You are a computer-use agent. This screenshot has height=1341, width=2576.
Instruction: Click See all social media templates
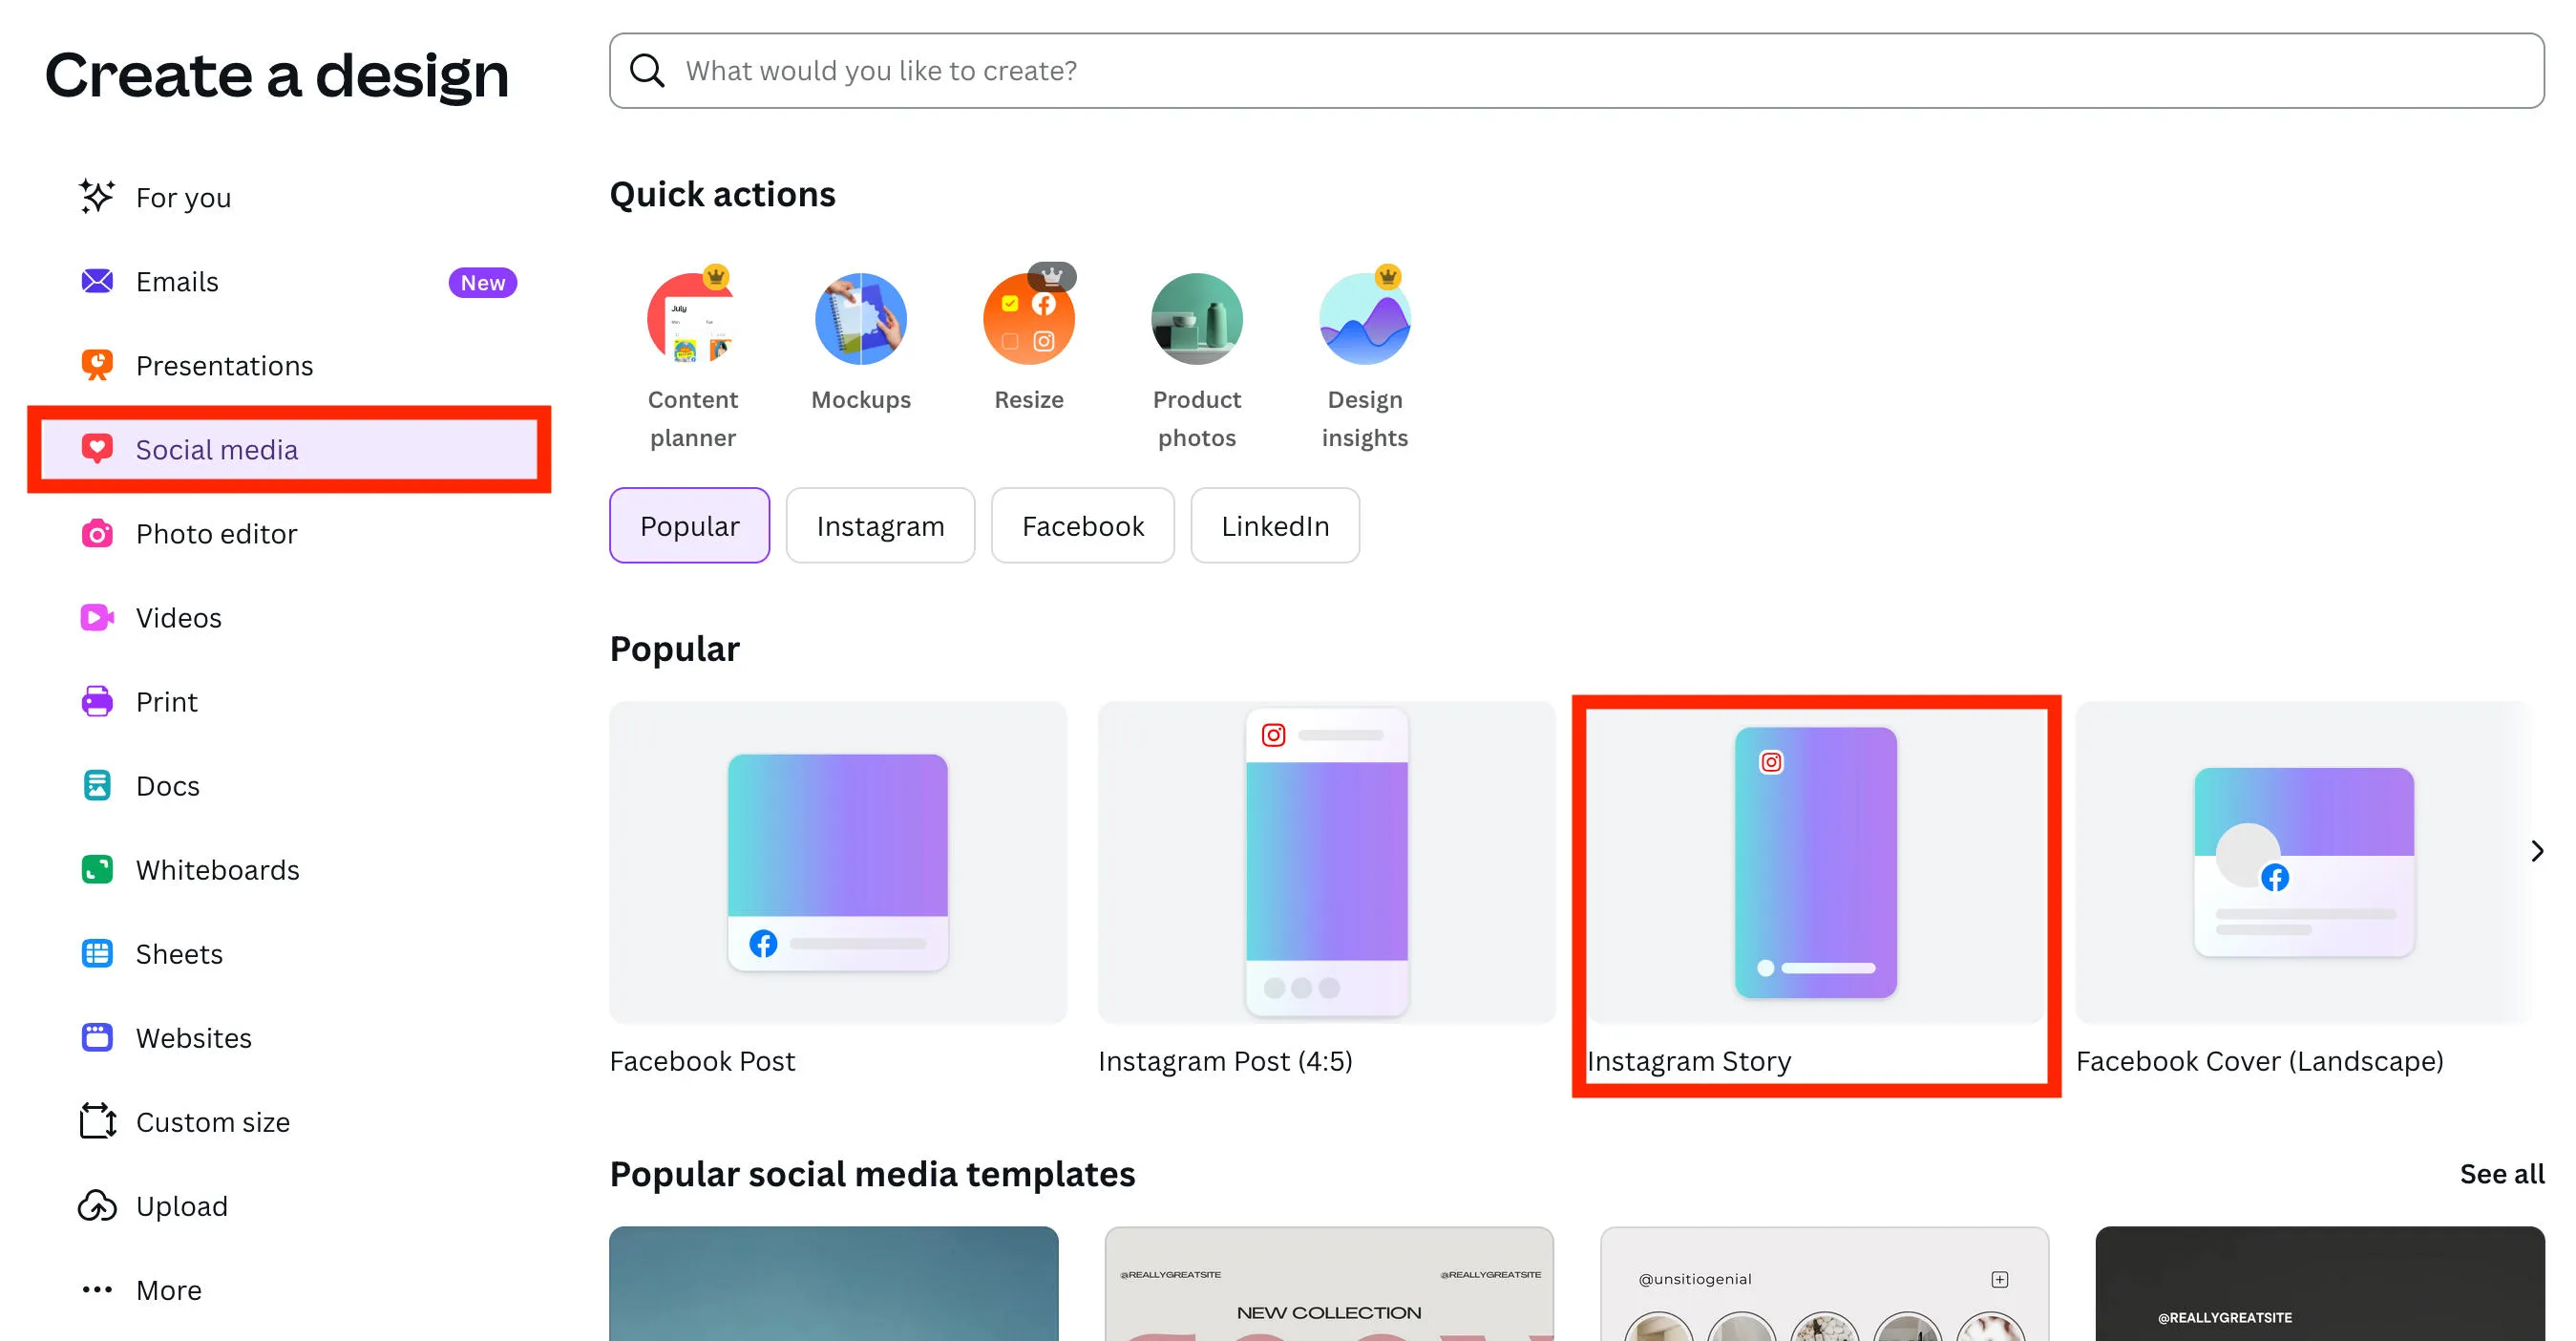[x=2501, y=1174]
